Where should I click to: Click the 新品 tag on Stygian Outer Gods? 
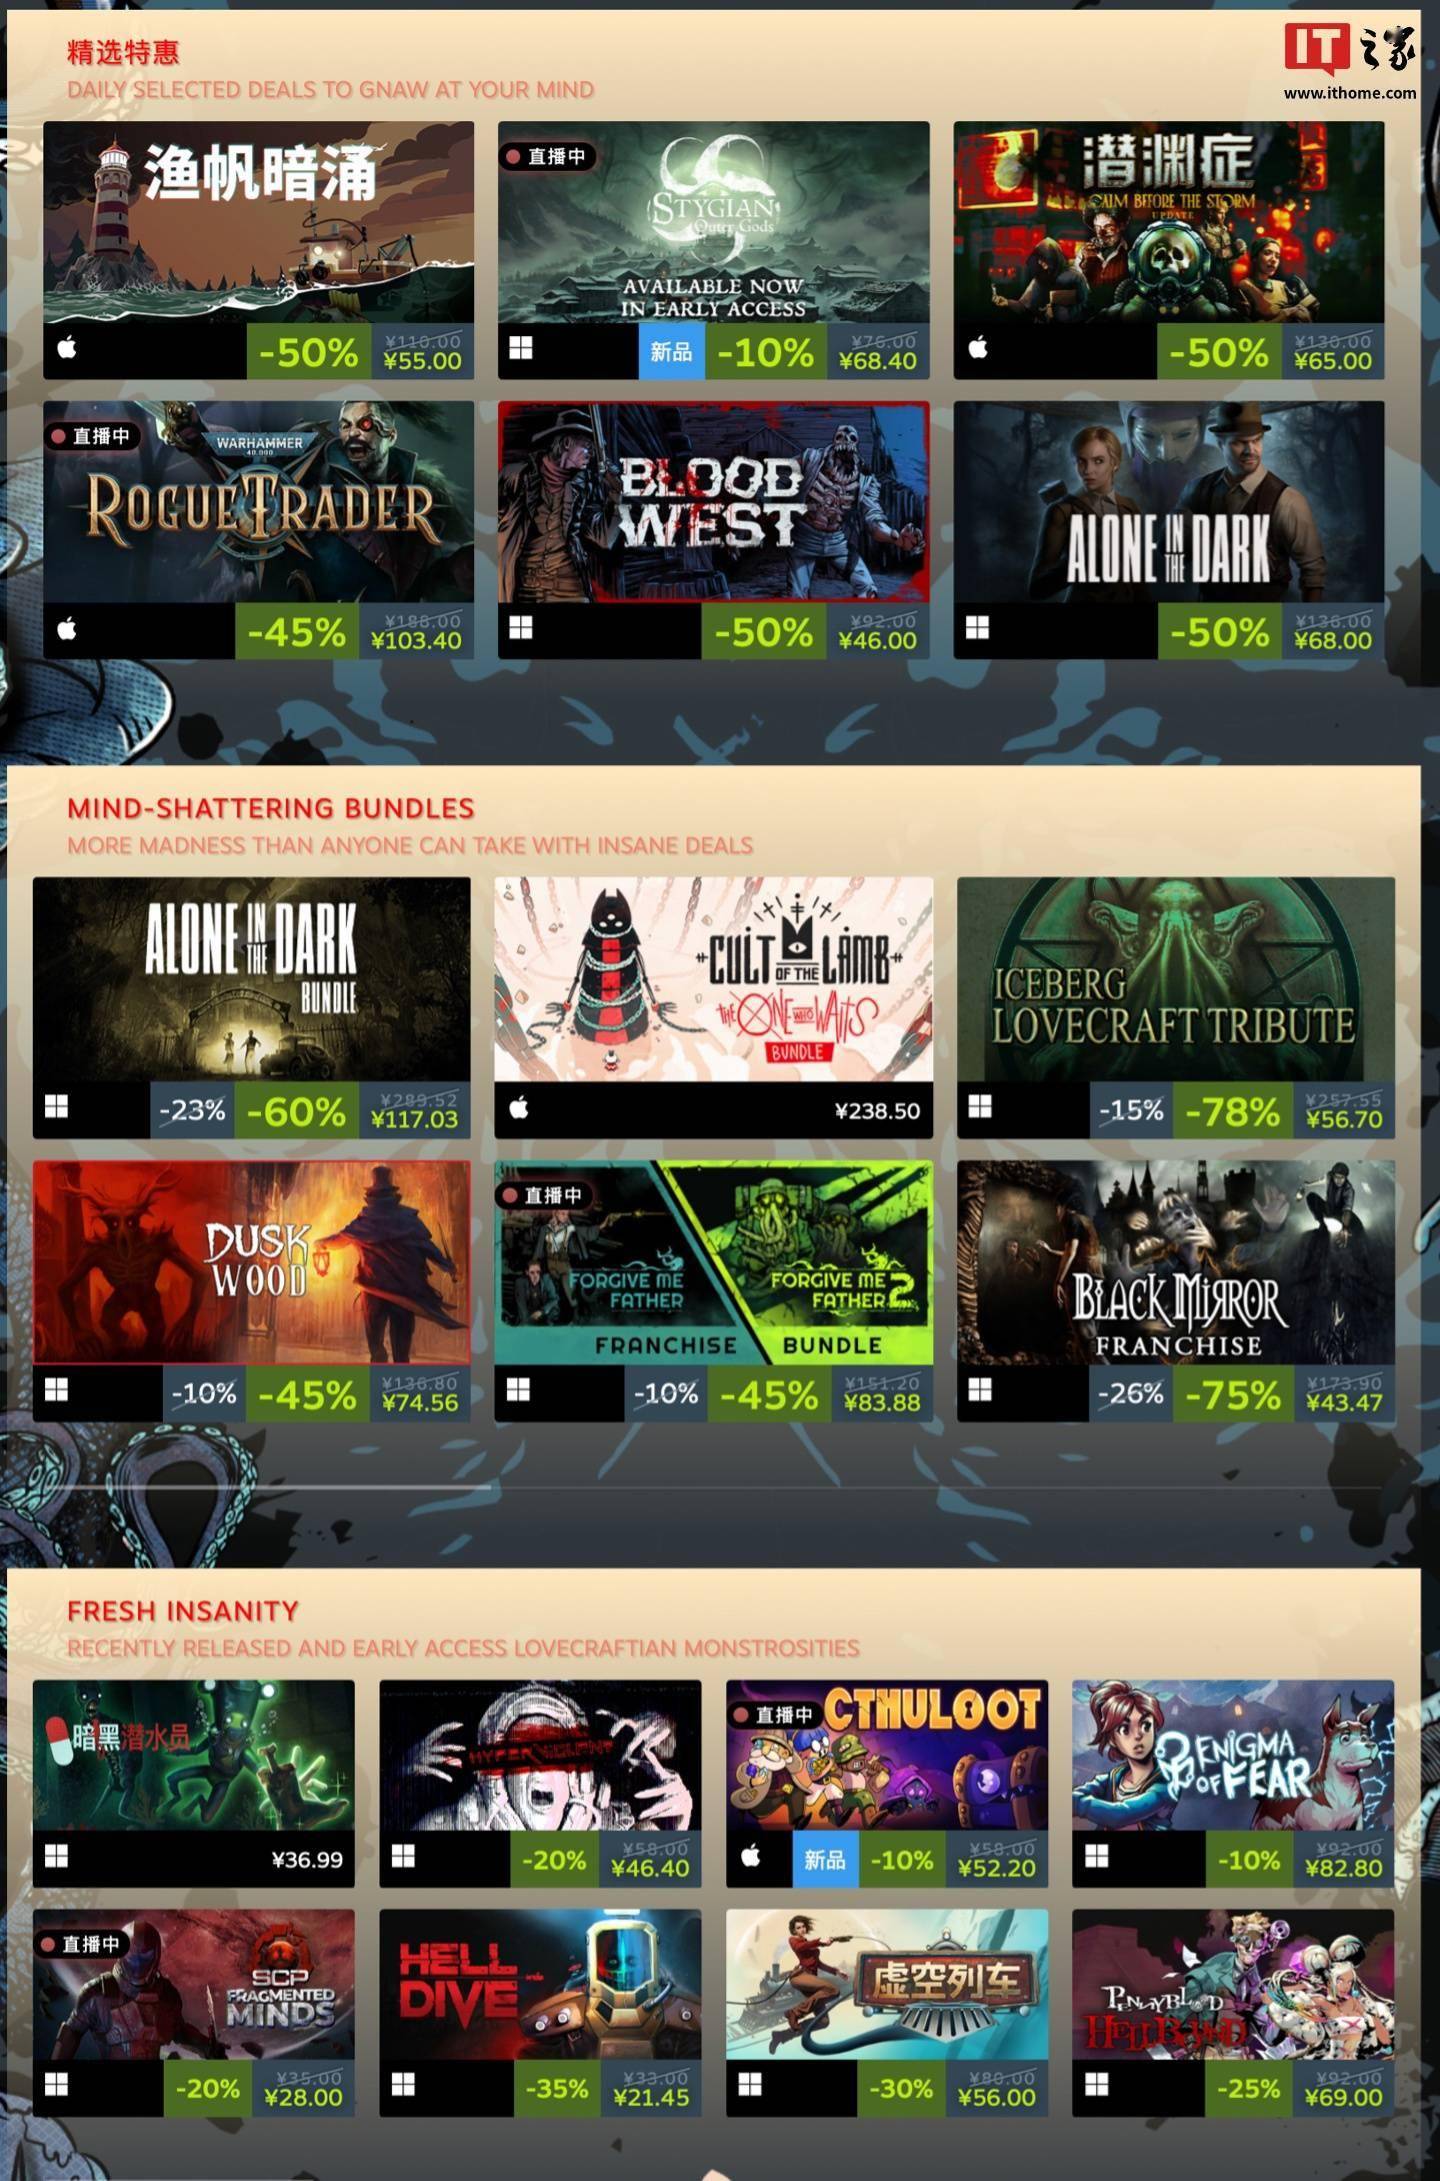[x=671, y=352]
